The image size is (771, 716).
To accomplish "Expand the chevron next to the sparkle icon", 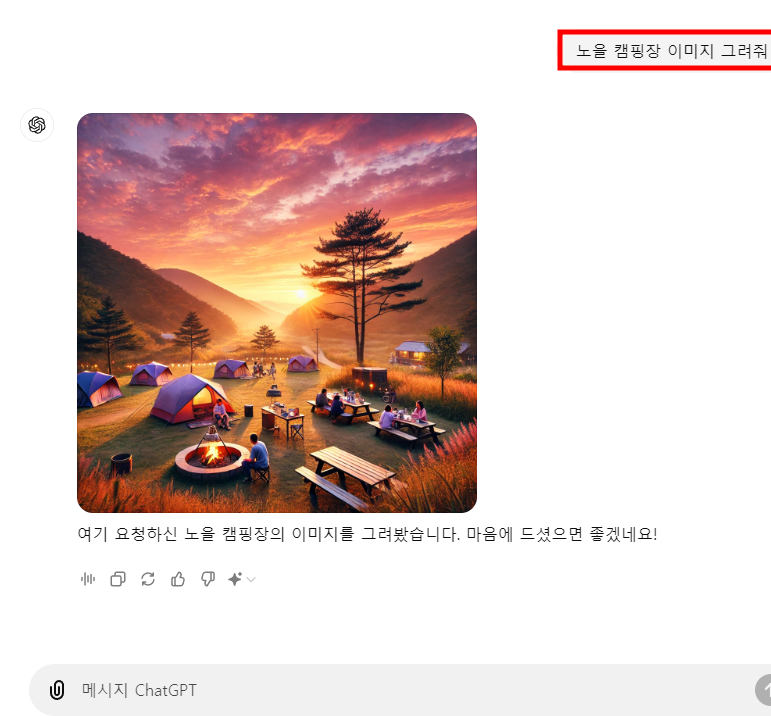I will pyautogui.click(x=251, y=580).
